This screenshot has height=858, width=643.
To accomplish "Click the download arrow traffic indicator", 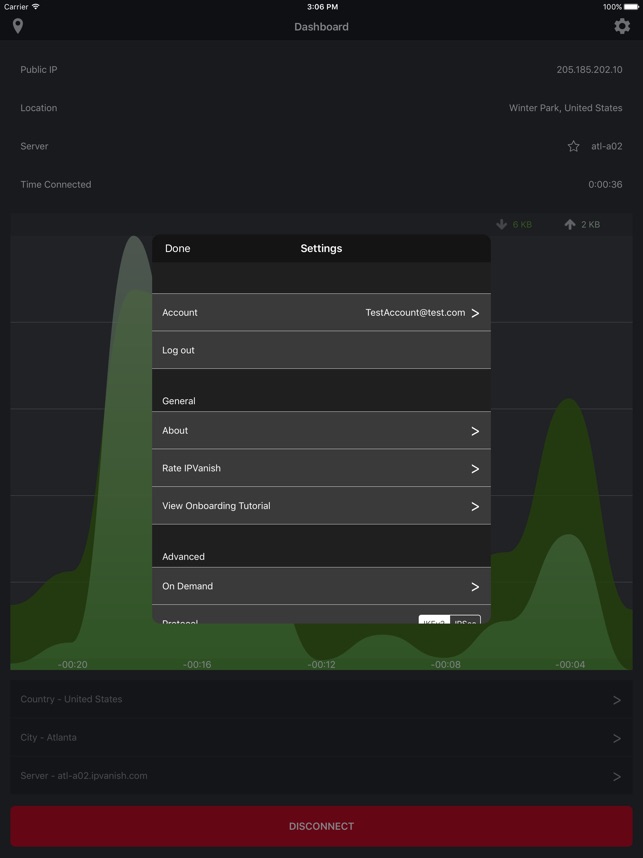I will [502, 224].
